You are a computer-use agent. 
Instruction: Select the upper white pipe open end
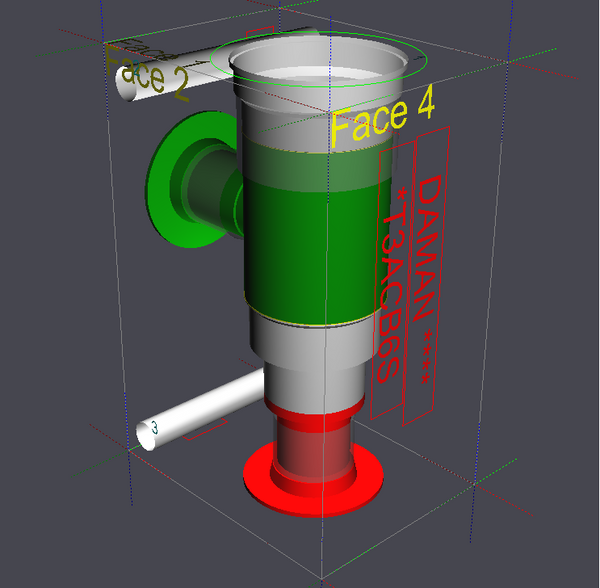tap(126, 83)
